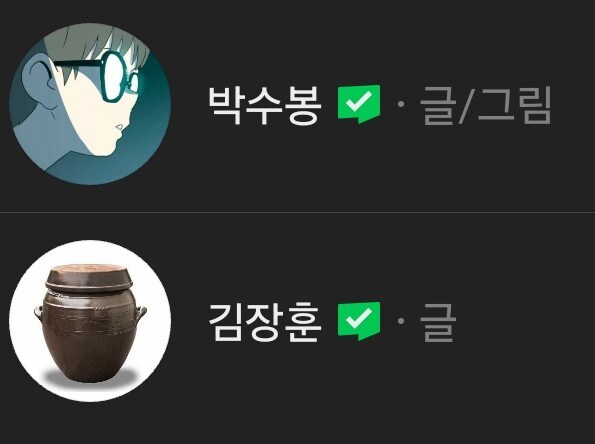This screenshot has height=444, width=595.
Task: Click the dot separator after 김장훈's badge
Action: 401,321
